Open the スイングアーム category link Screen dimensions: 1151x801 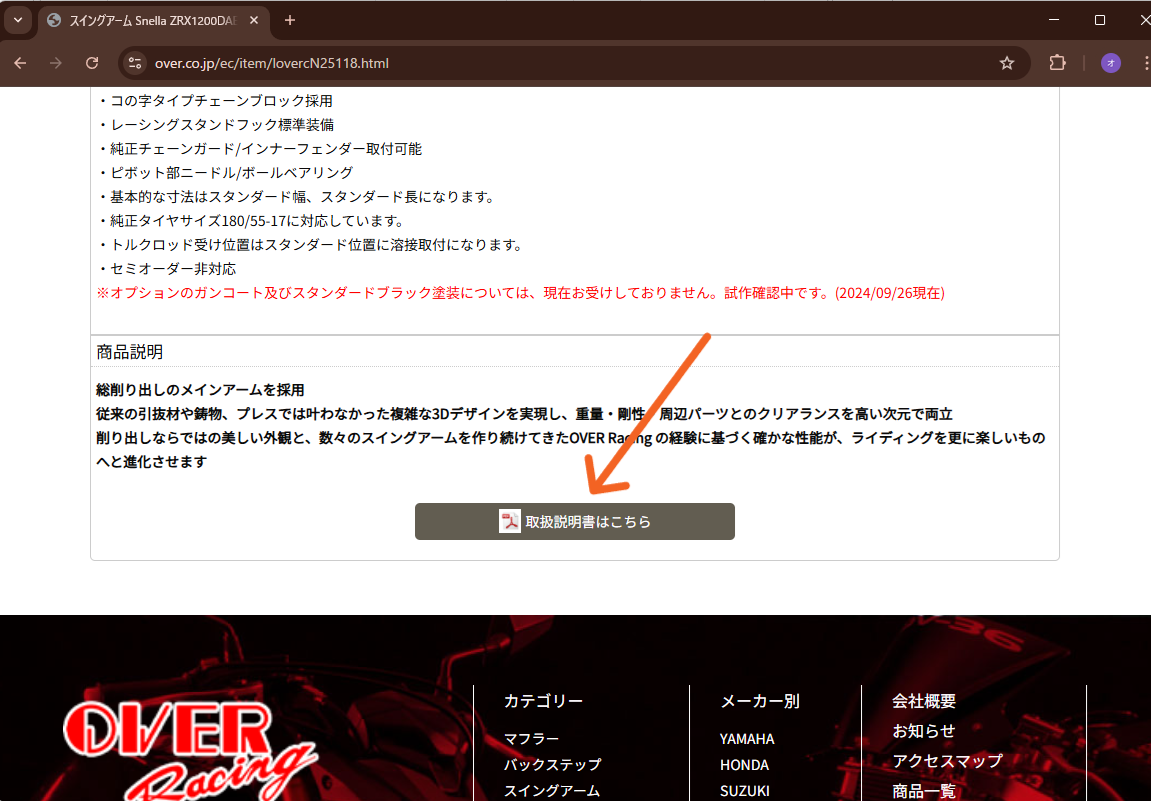click(552, 791)
